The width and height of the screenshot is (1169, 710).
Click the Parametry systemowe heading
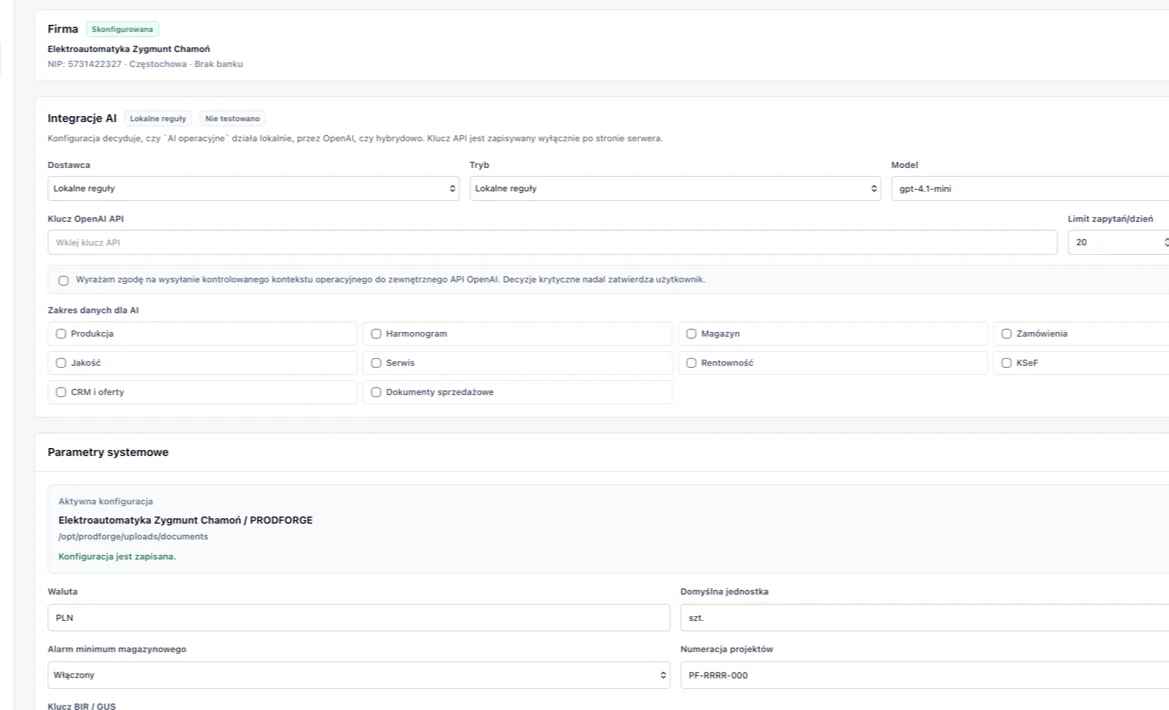[x=108, y=452]
